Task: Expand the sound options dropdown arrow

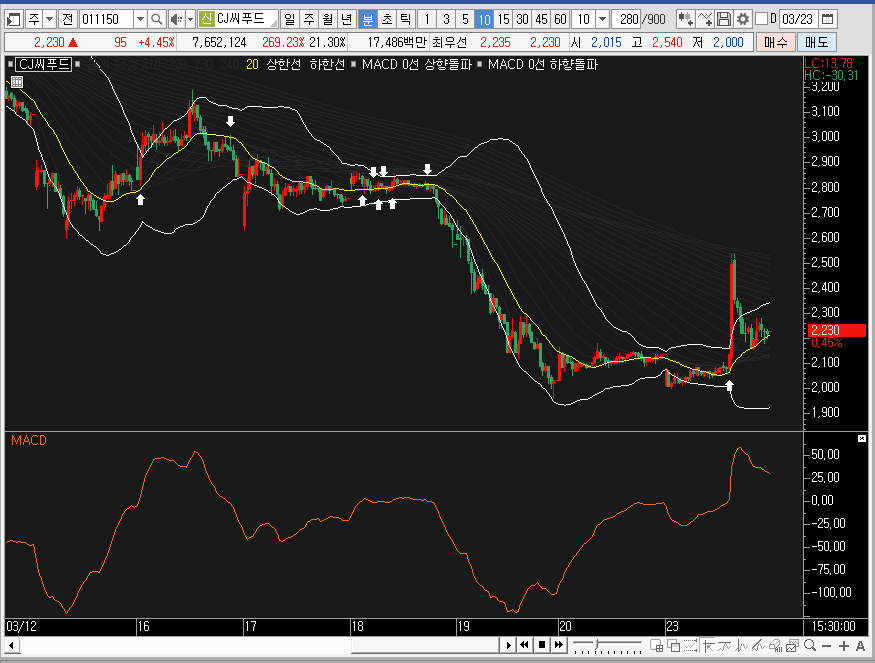Action: pyautogui.click(x=190, y=20)
